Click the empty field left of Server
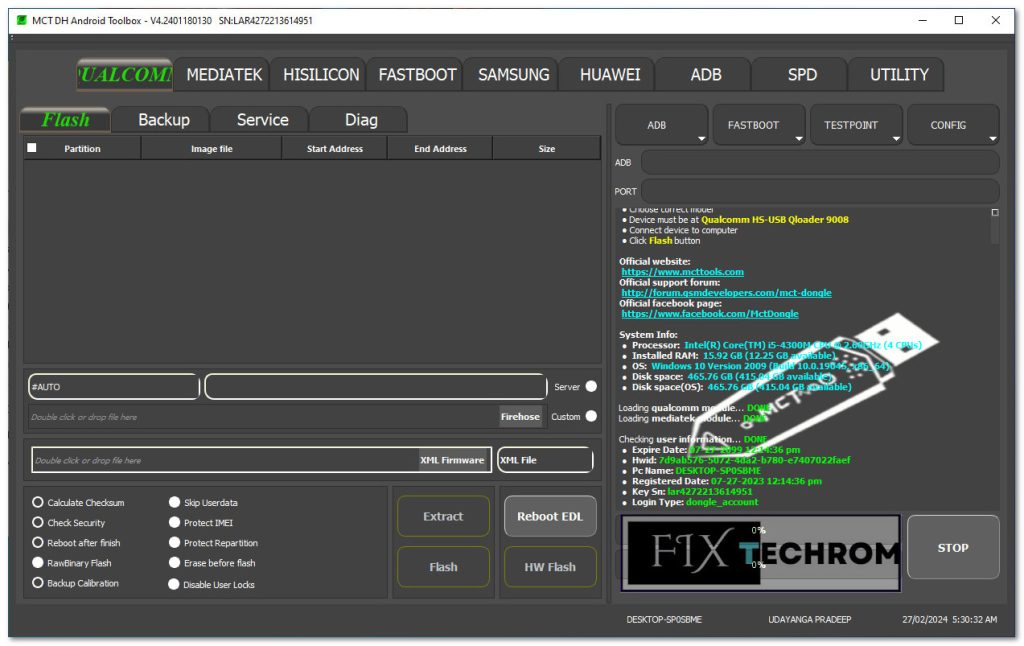The height and width of the screenshot is (646, 1024). pyautogui.click(x=376, y=387)
